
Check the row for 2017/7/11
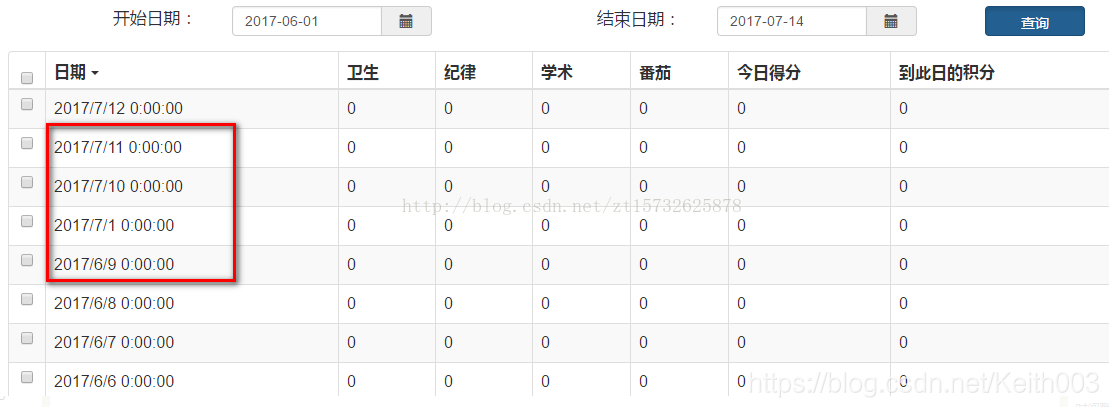[x=27, y=143]
